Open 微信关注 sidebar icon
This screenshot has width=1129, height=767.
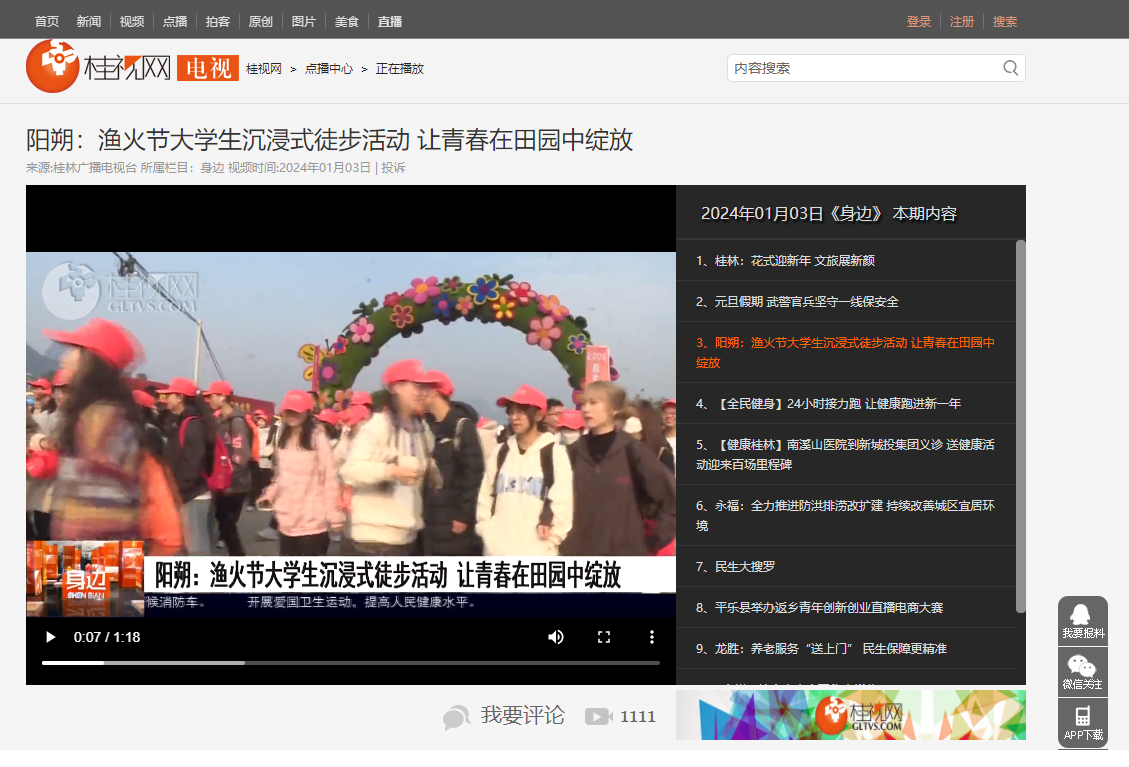[x=1082, y=672]
